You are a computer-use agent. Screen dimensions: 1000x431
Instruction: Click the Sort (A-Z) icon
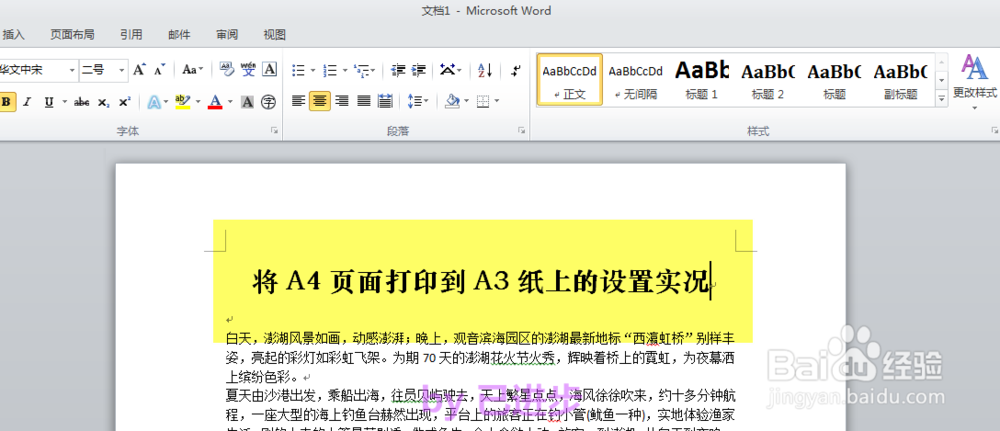click(485, 70)
